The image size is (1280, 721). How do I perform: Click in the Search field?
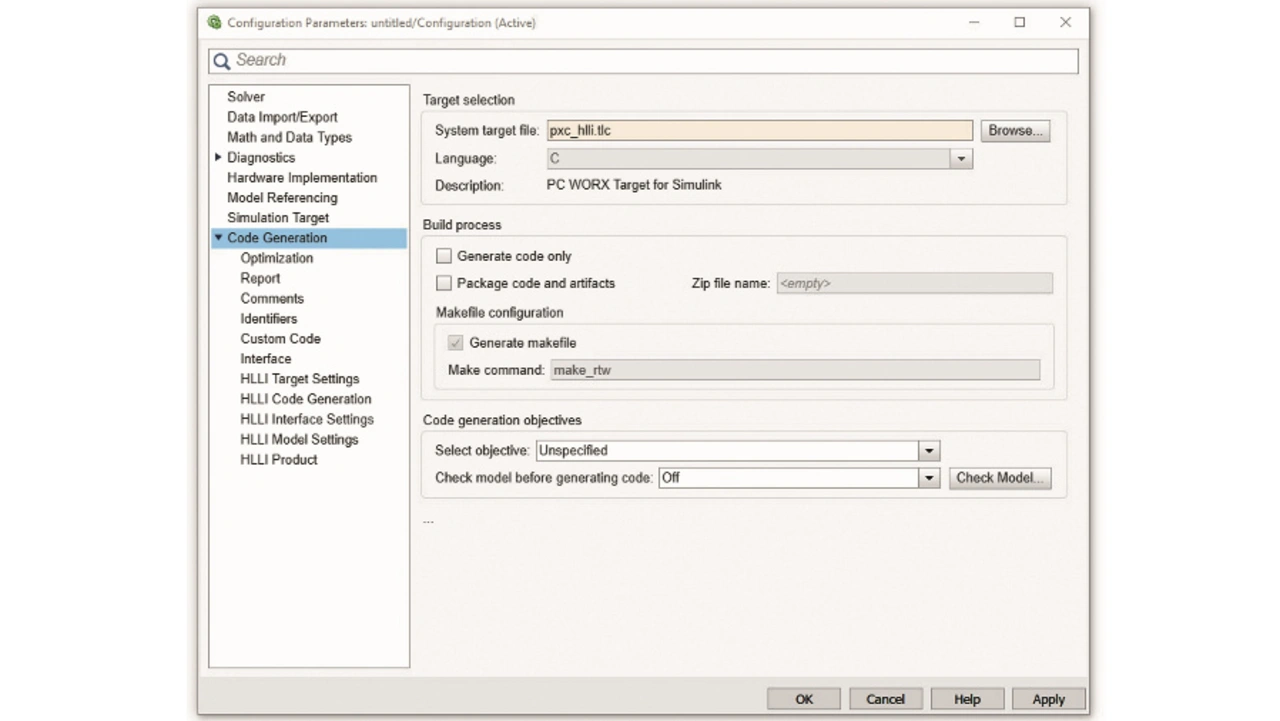tap(650, 61)
